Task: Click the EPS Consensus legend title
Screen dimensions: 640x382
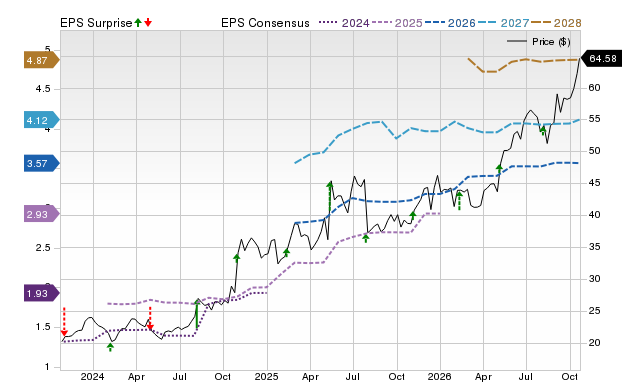Action: pyautogui.click(x=265, y=23)
